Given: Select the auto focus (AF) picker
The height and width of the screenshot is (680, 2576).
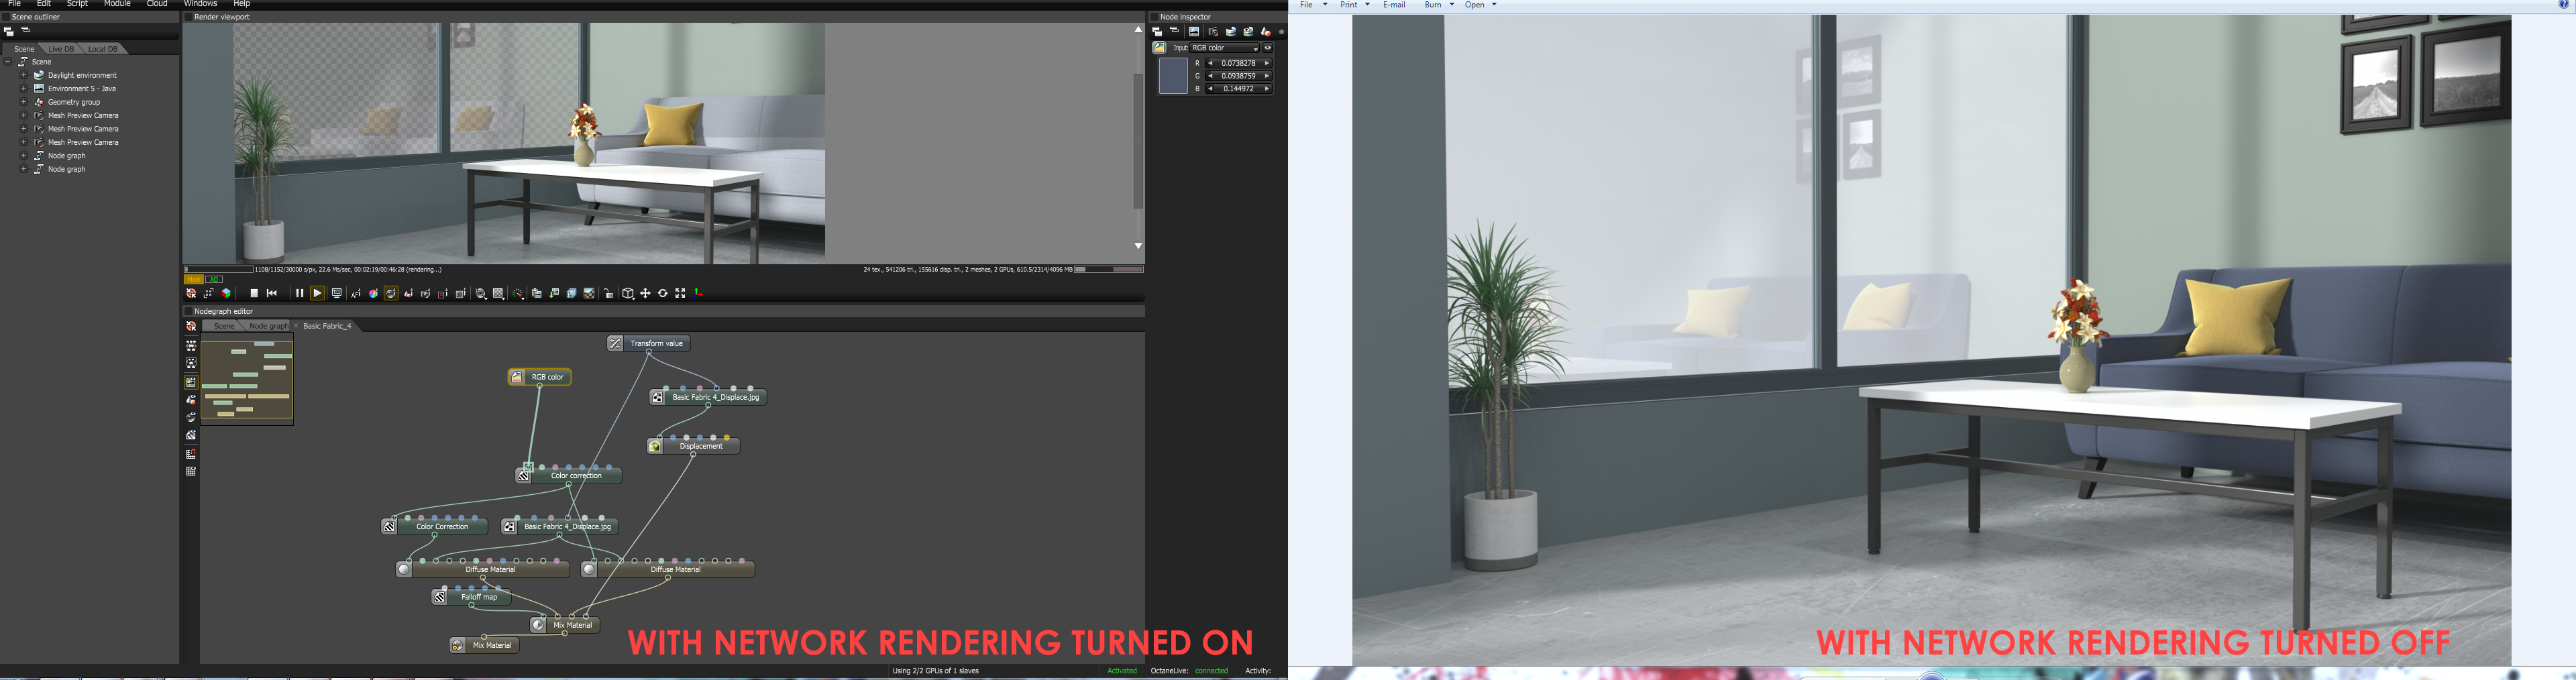Looking at the screenshot, I should click(x=355, y=293).
